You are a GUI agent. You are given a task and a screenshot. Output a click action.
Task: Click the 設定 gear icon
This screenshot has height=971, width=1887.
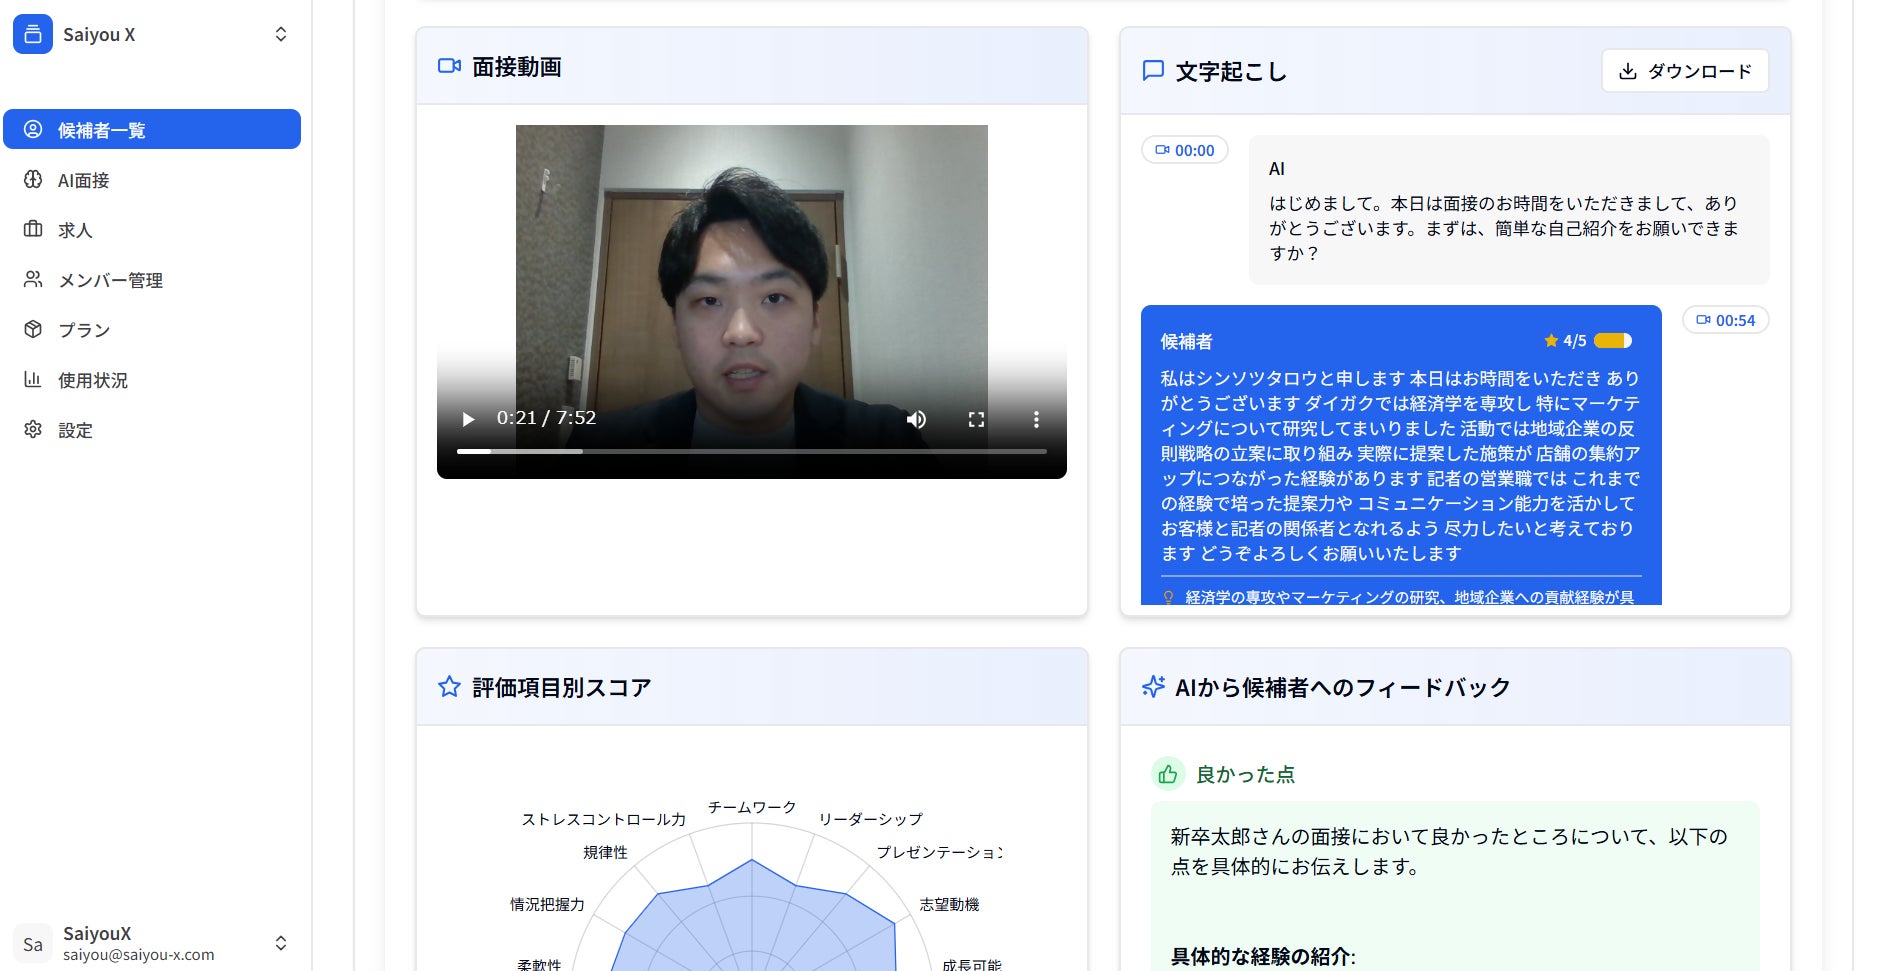(33, 429)
